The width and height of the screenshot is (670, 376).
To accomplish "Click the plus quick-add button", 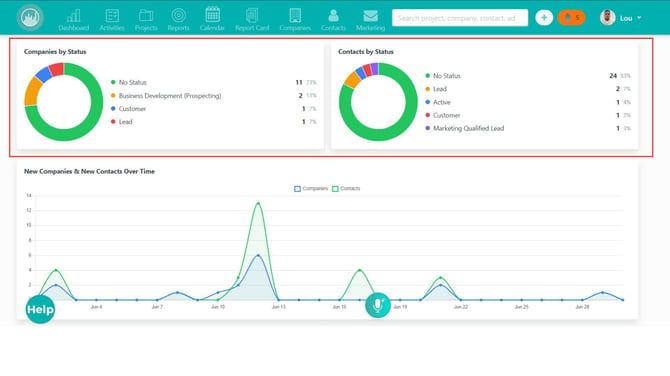I will point(544,18).
